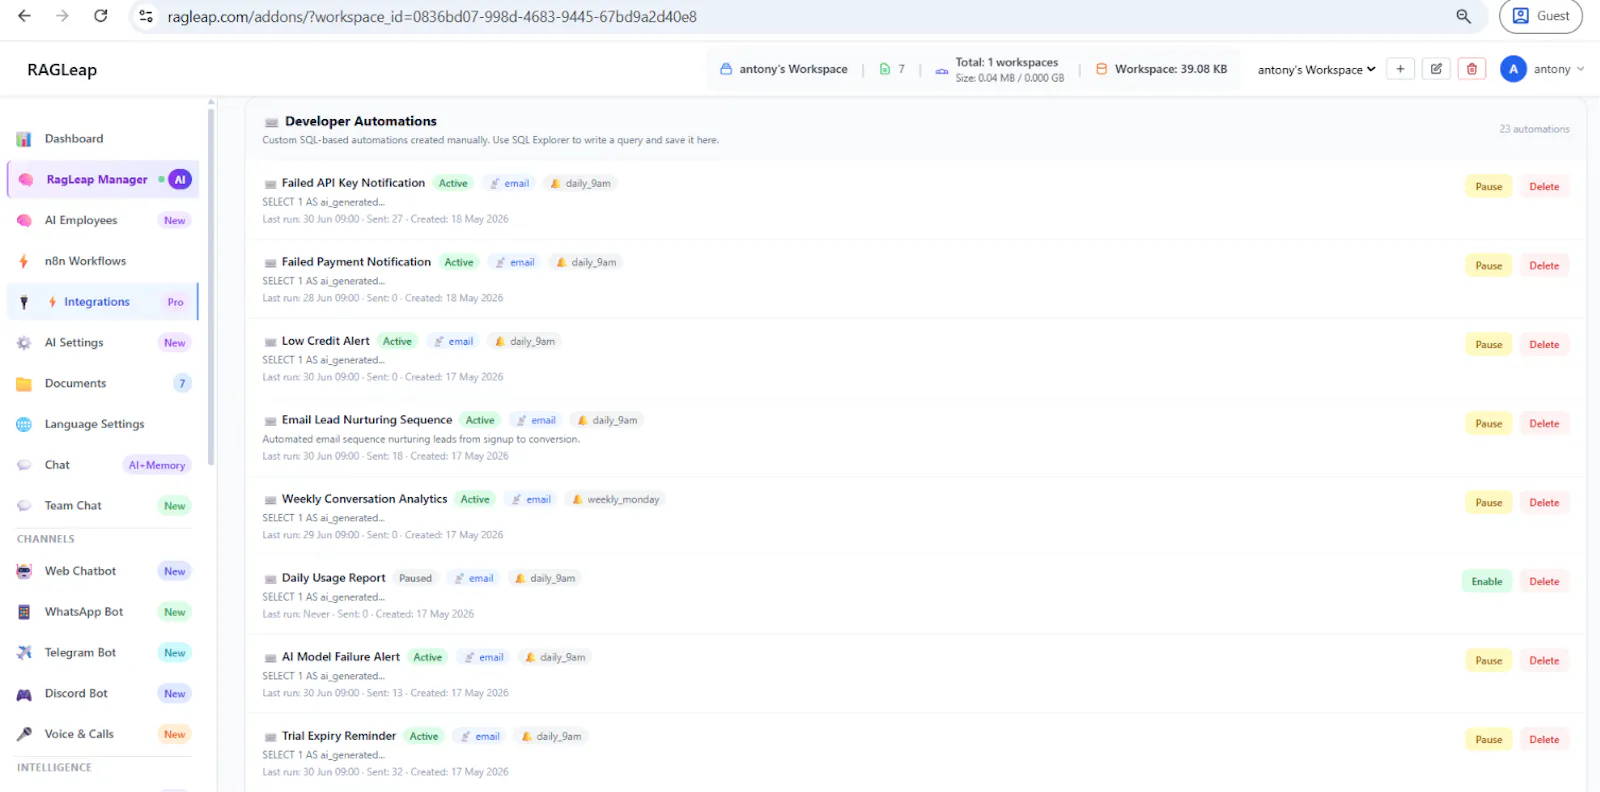Click the Pro badge beside Integrations
This screenshot has width=1600, height=792.
pyautogui.click(x=176, y=302)
